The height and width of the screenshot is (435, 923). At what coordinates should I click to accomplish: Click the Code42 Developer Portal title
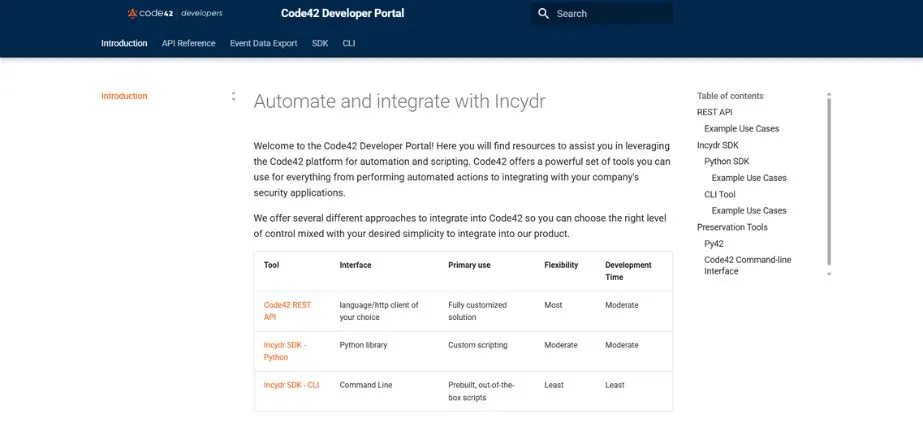click(343, 14)
